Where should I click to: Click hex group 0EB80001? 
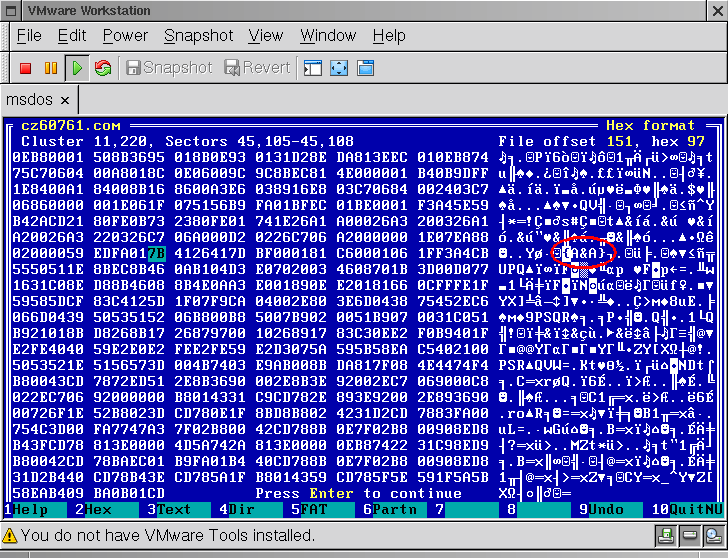pos(48,157)
